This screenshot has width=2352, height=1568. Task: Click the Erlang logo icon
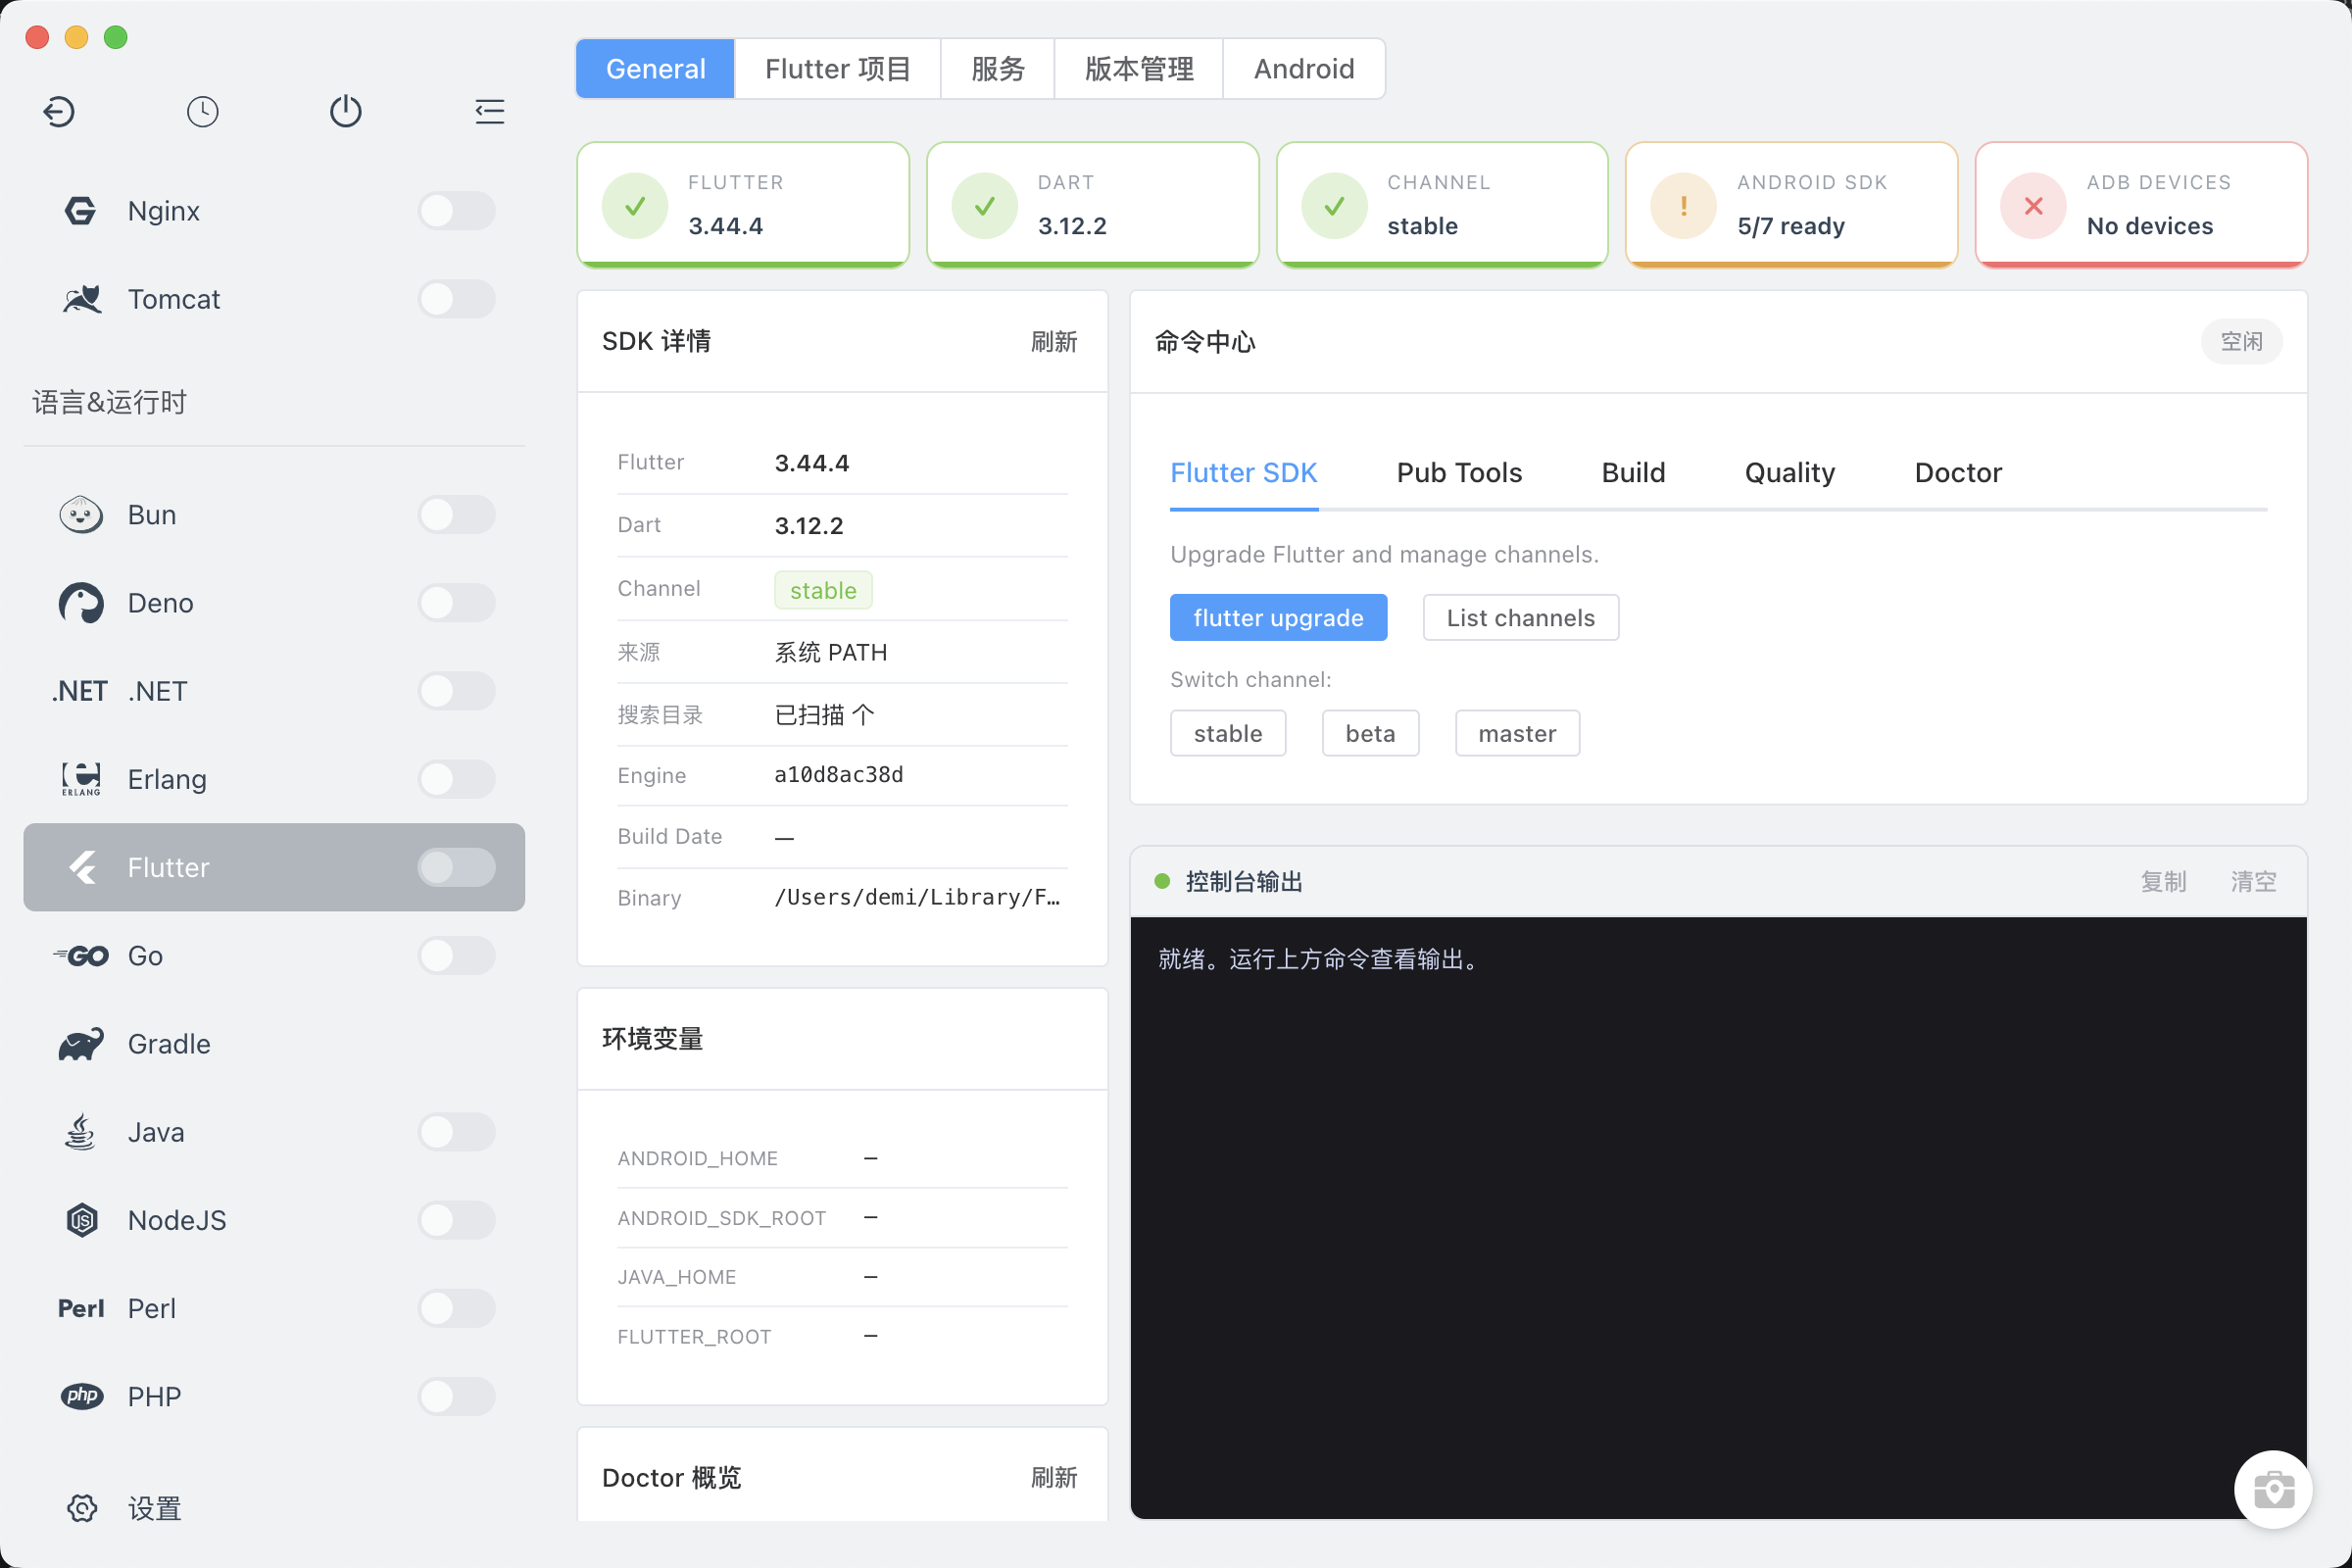tap(81, 779)
